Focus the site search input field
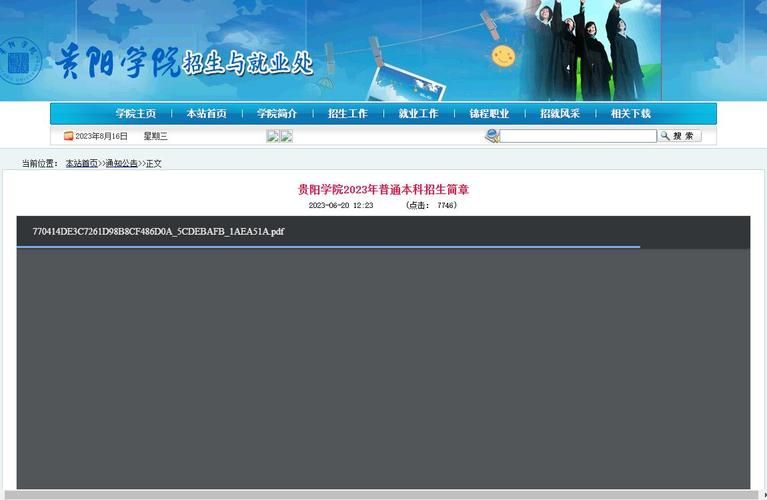Screen dimensions: 767x500 (x=578, y=136)
